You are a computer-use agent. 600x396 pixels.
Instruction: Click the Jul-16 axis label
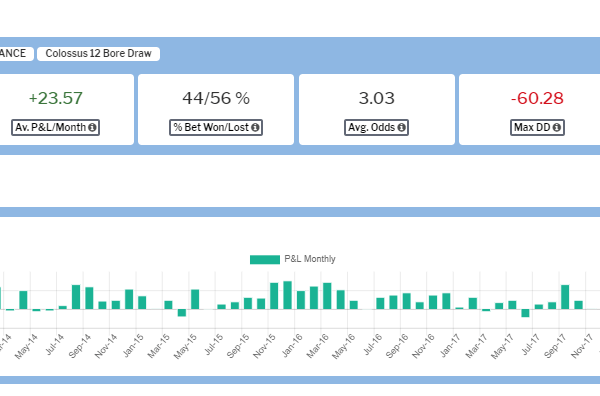[373, 344]
